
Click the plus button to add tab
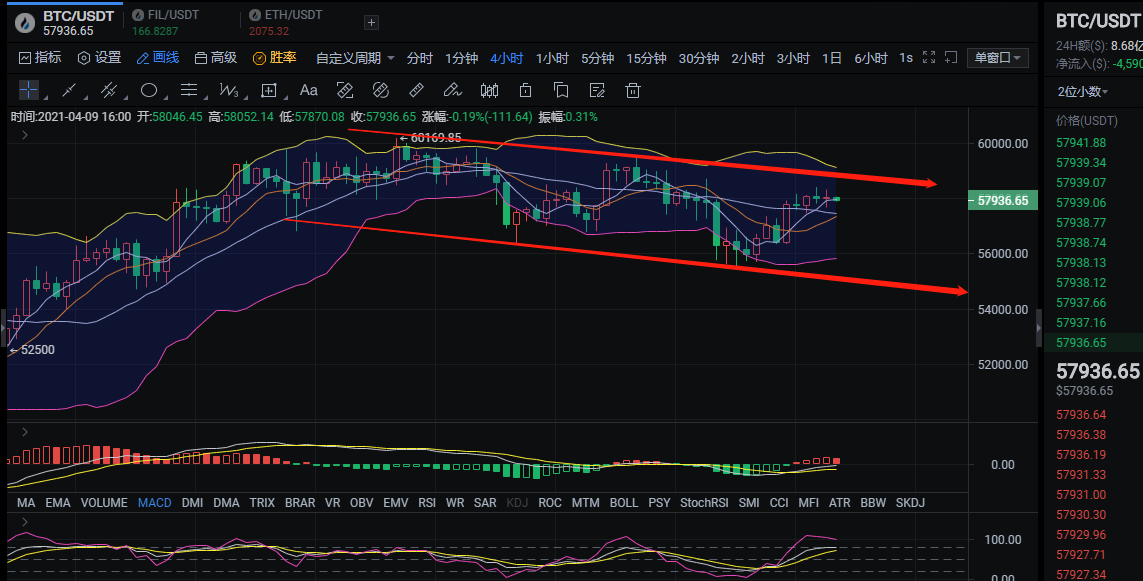(371, 22)
